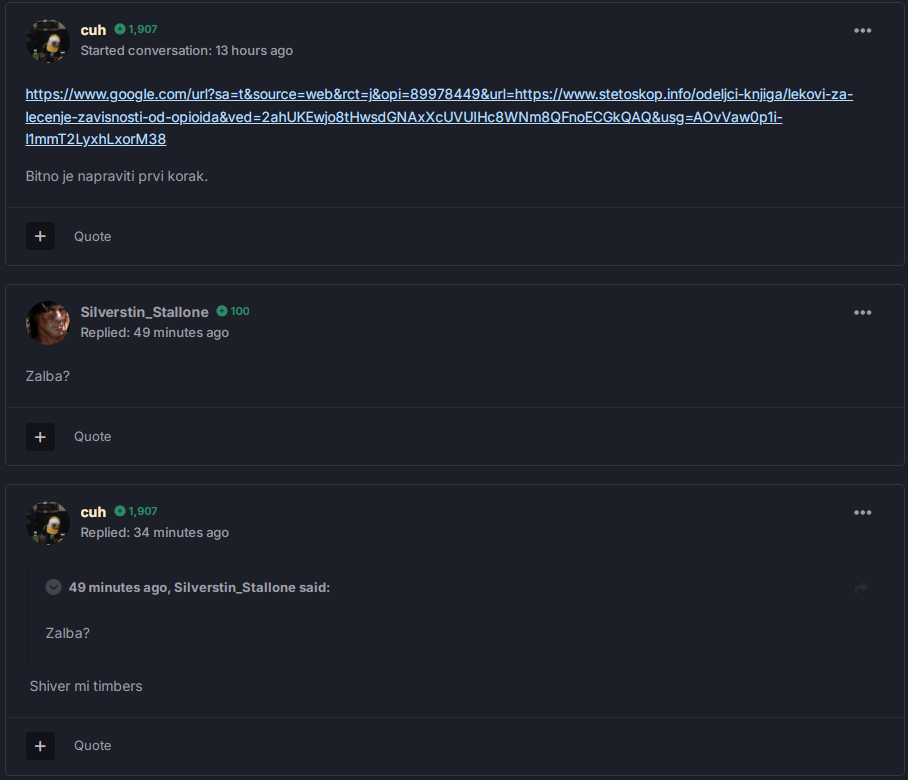Click reputation badge 1,907 on cuh's reply
Image resolution: width=908 pixels, height=780 pixels.
coord(136,511)
